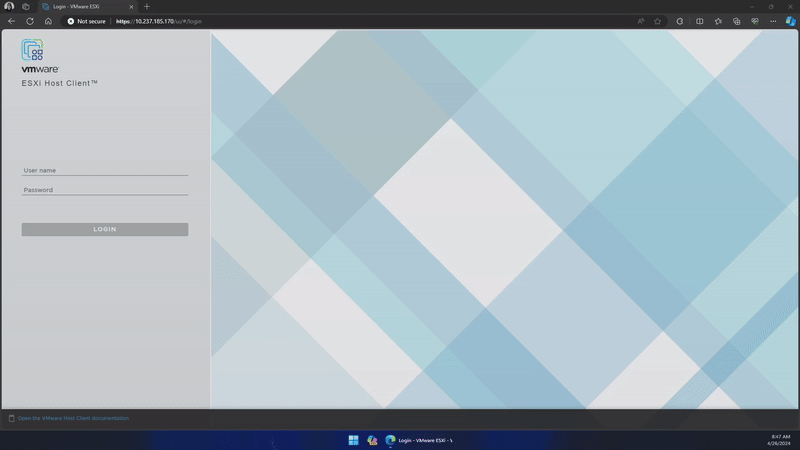Reload the page with the refresh icon
This screenshot has height=450, width=800.
(x=30, y=21)
